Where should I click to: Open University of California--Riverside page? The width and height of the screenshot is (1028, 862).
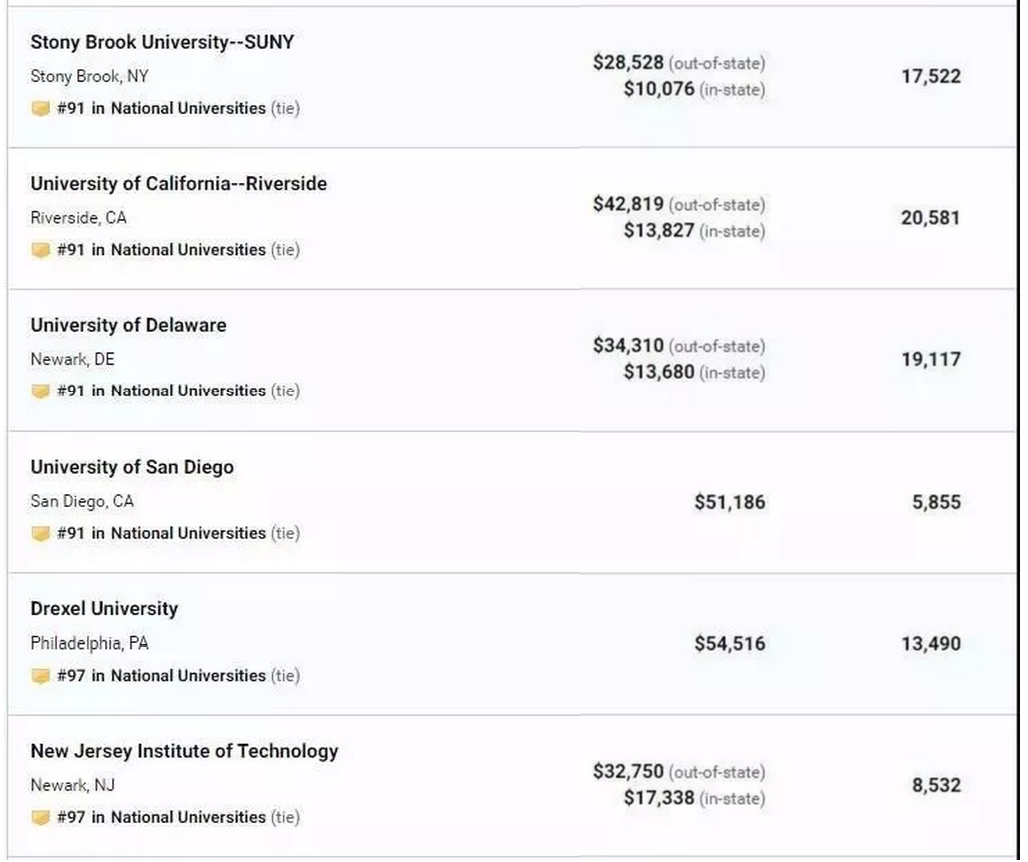point(178,184)
